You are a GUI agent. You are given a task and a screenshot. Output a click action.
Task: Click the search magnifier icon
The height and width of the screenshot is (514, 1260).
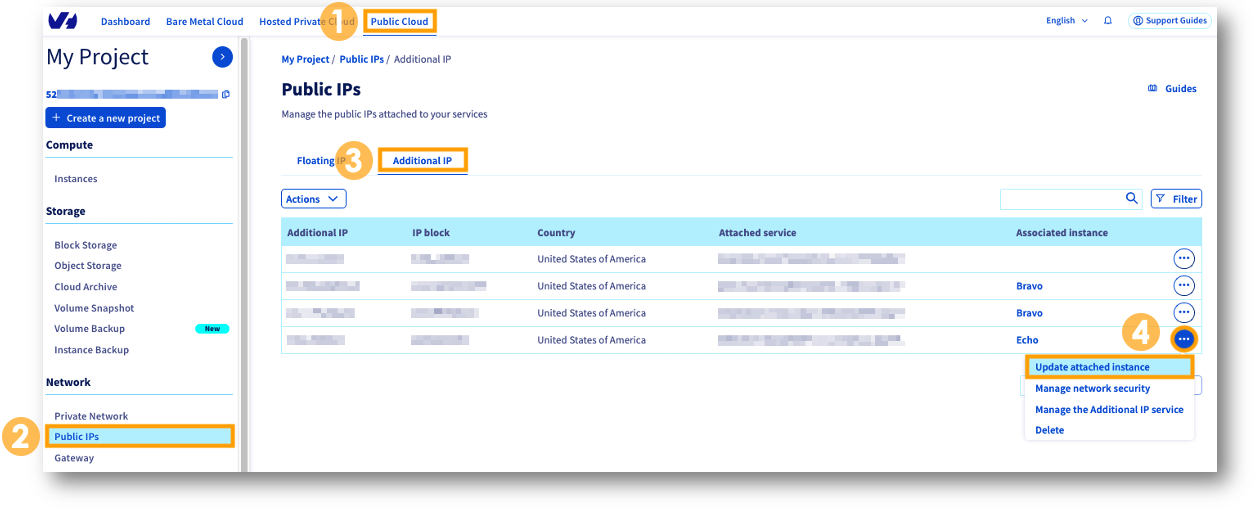pyautogui.click(x=1132, y=198)
